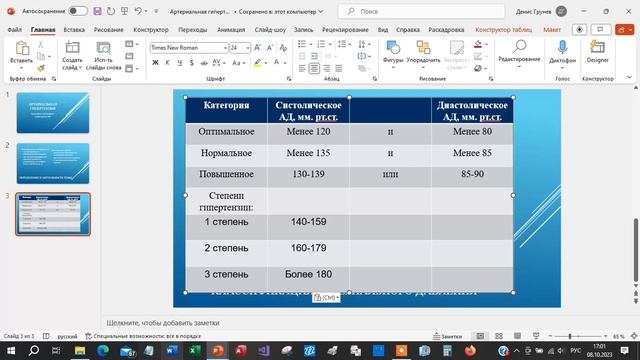
Task: Switch to the Анимация tab
Action: [x=231, y=30]
